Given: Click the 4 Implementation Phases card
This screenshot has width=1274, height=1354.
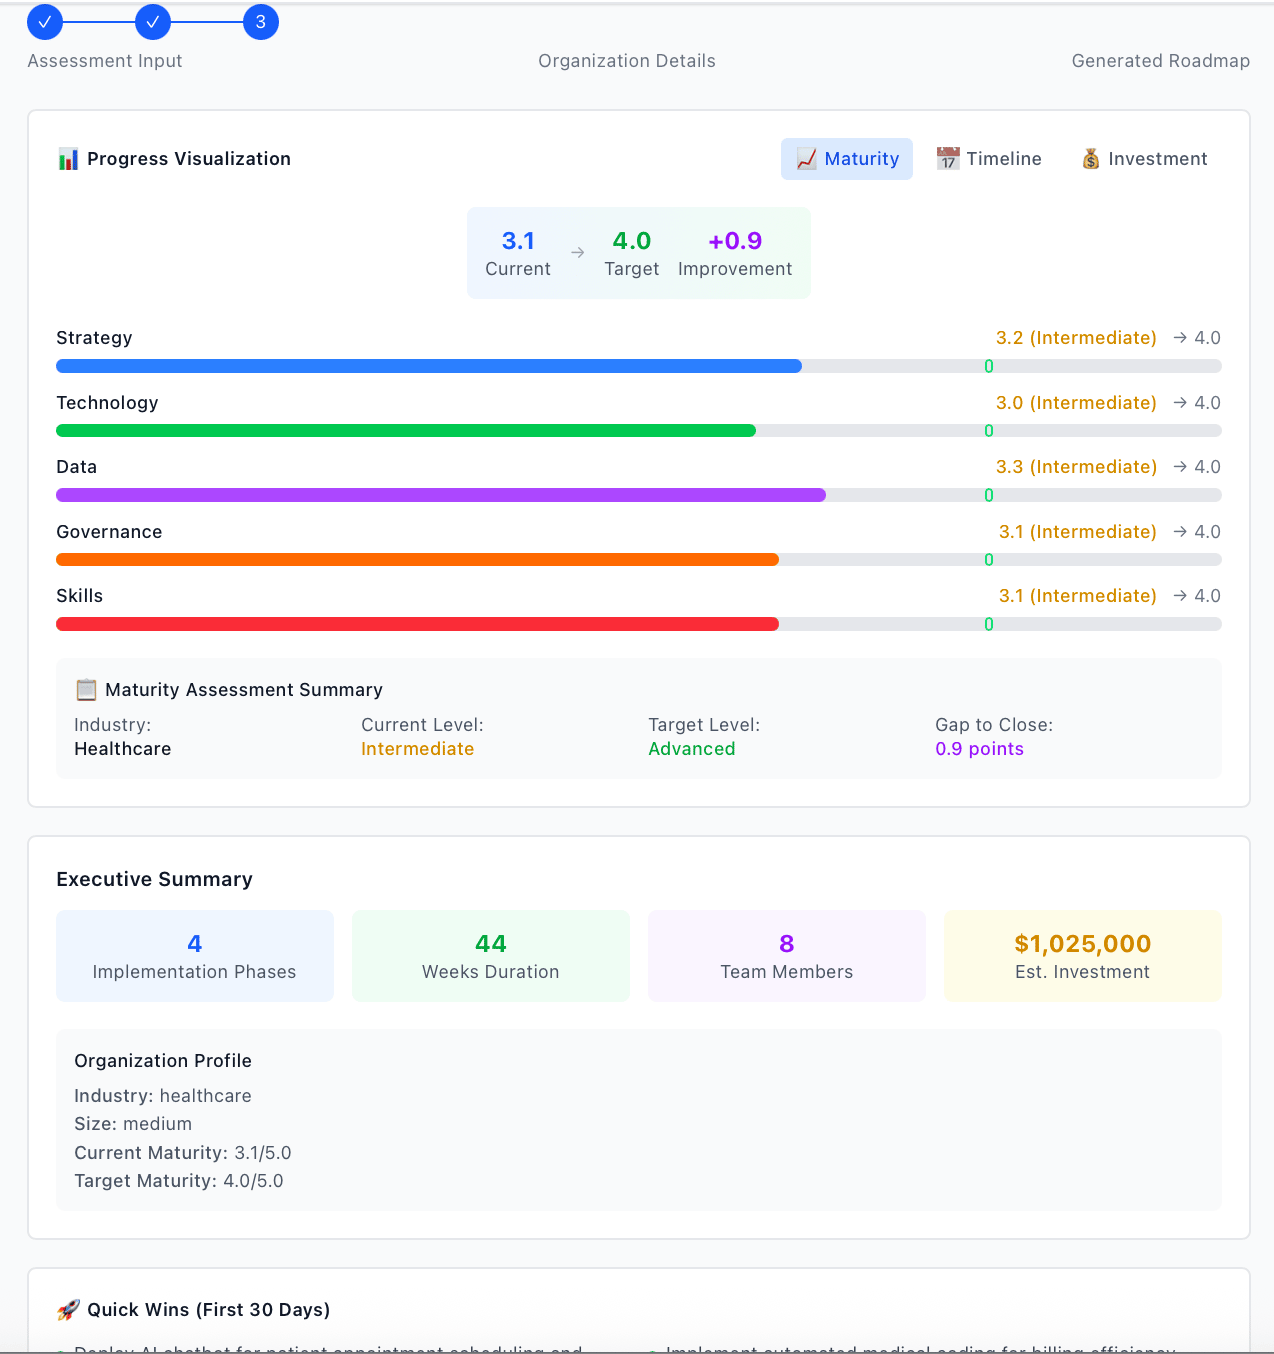Looking at the screenshot, I should tap(195, 956).
